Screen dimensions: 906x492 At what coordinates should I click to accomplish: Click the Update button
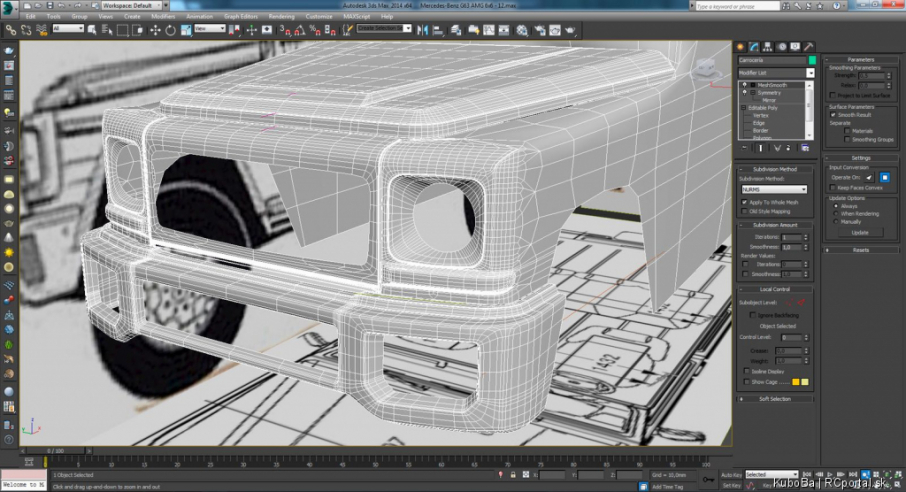[860, 232]
